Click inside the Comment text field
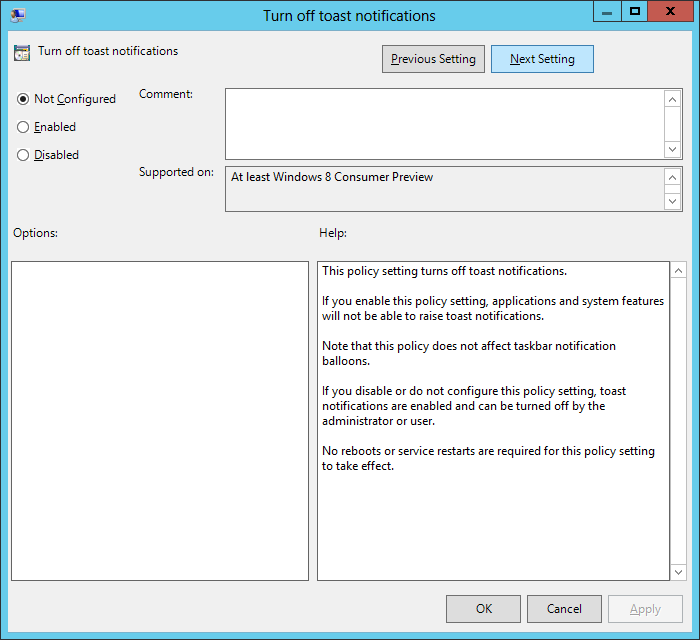 (444, 123)
